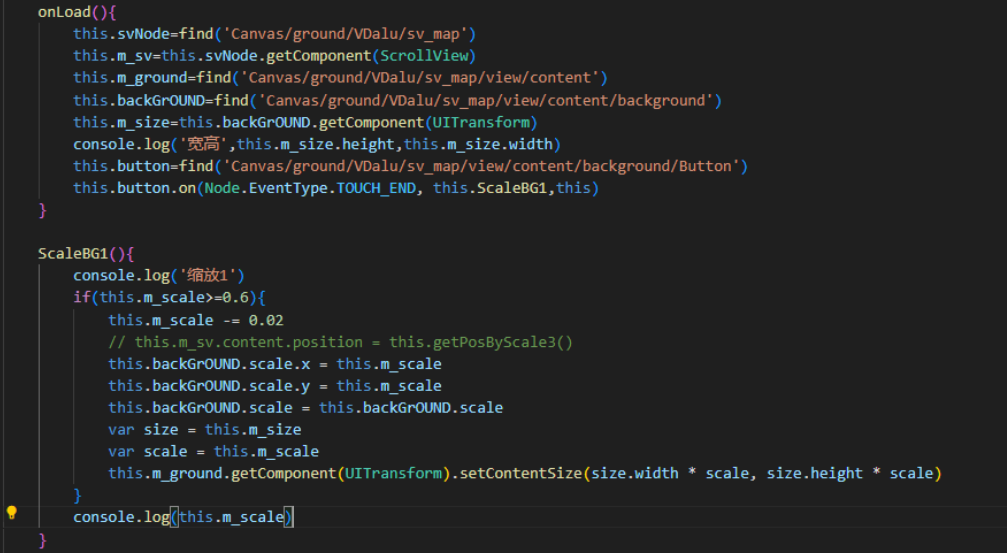The width and height of the screenshot is (1007, 553).
Task: Click UITransform in the m_ground.getComponent line
Action: tap(394, 473)
